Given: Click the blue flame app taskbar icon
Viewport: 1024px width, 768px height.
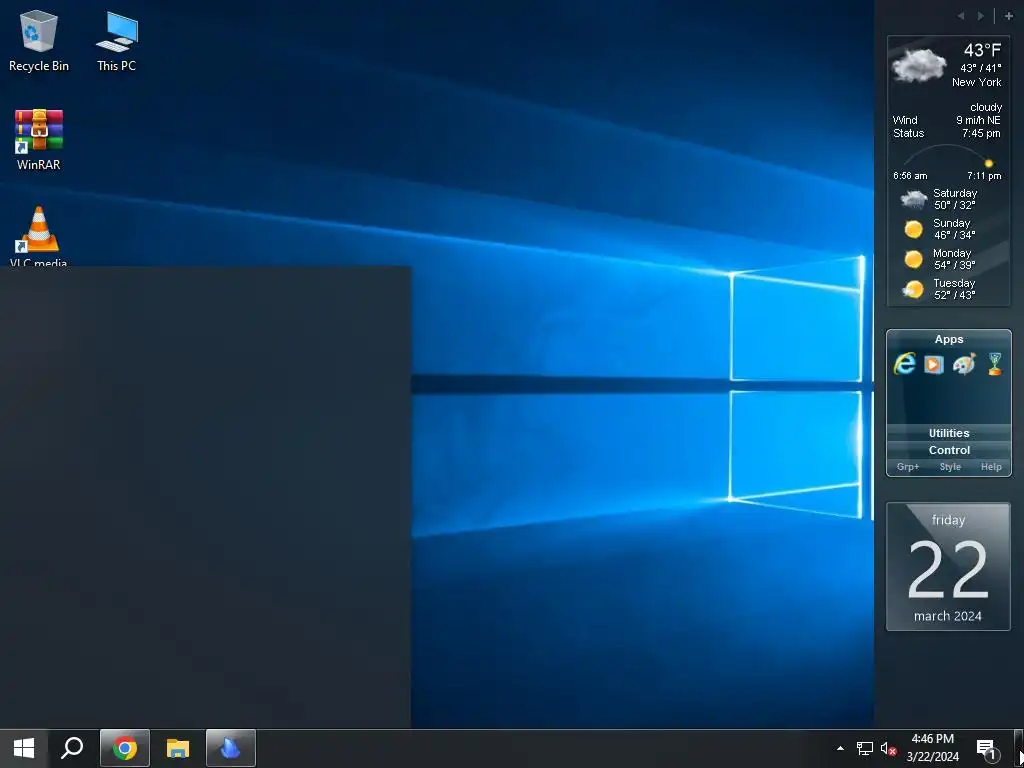Looking at the screenshot, I should pyautogui.click(x=231, y=748).
